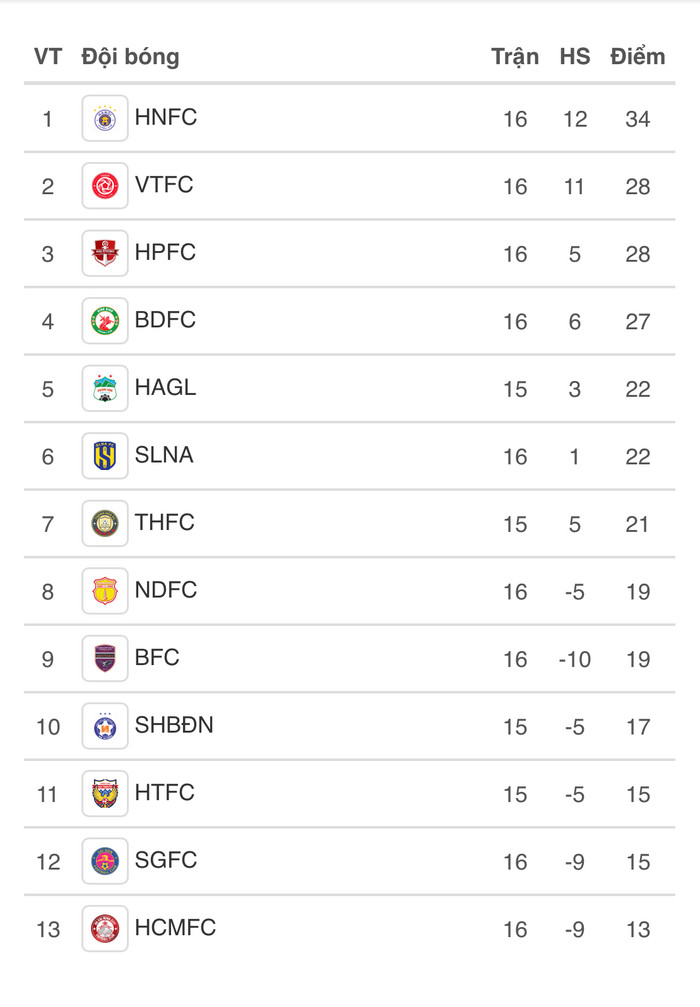Click the SHBĐN club logo
Image resolution: width=700 pixels, height=1007 pixels.
pyautogui.click(x=105, y=726)
